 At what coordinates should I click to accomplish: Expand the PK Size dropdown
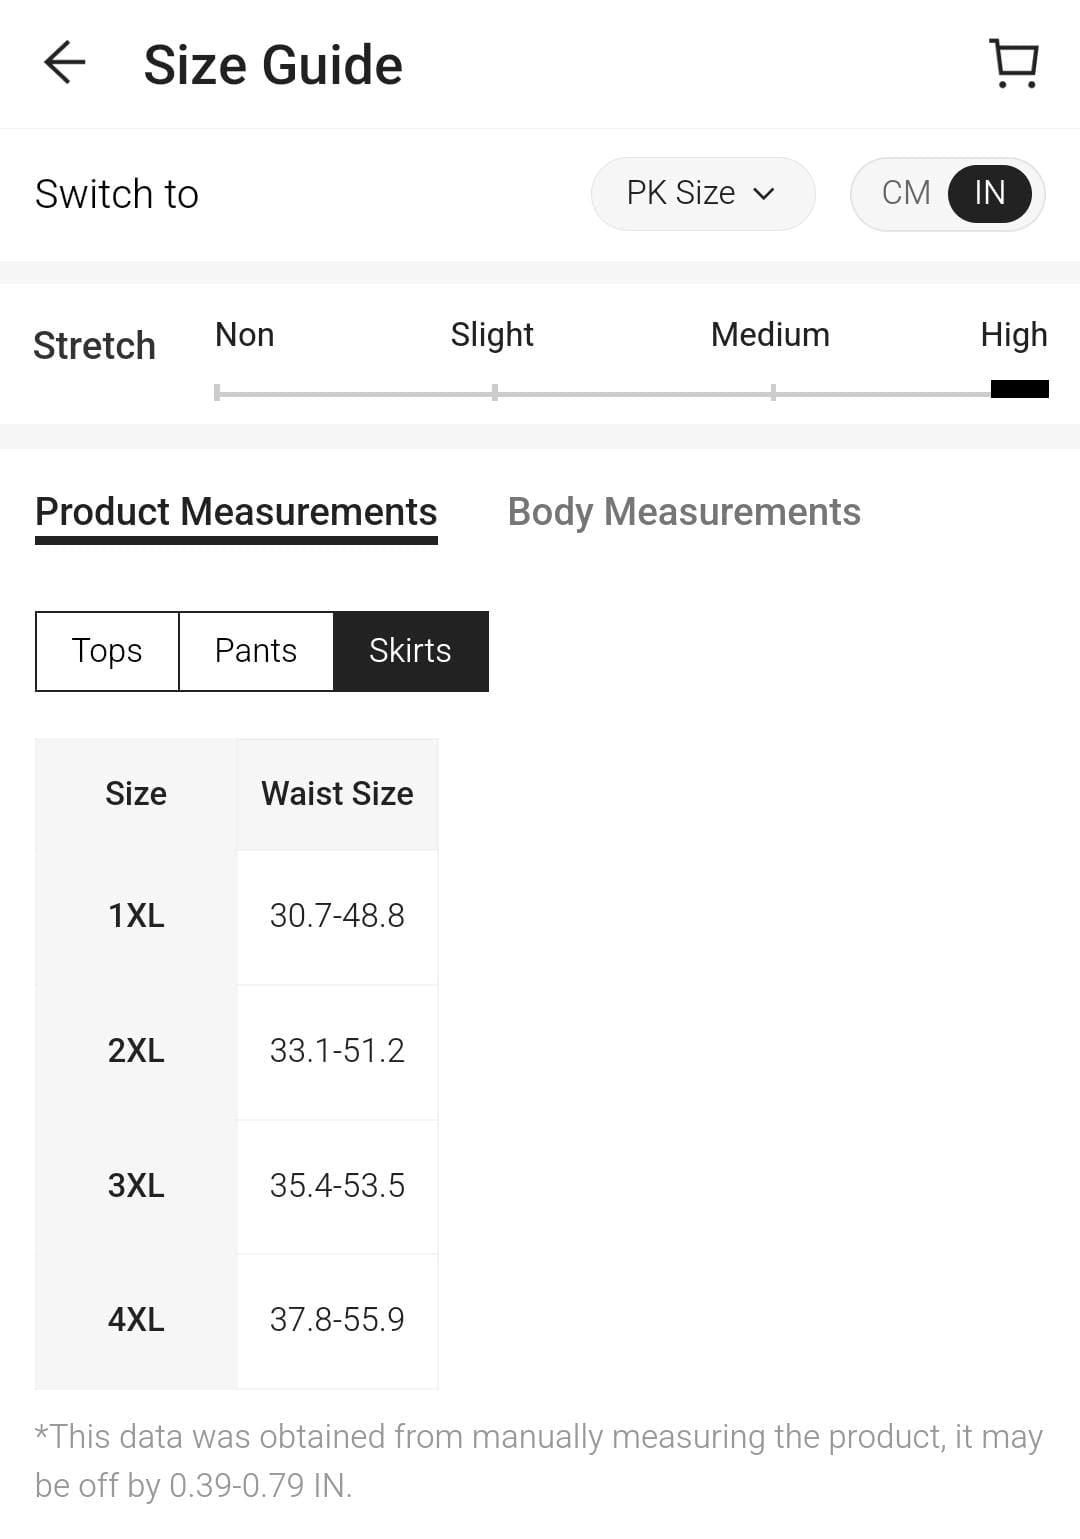(702, 193)
